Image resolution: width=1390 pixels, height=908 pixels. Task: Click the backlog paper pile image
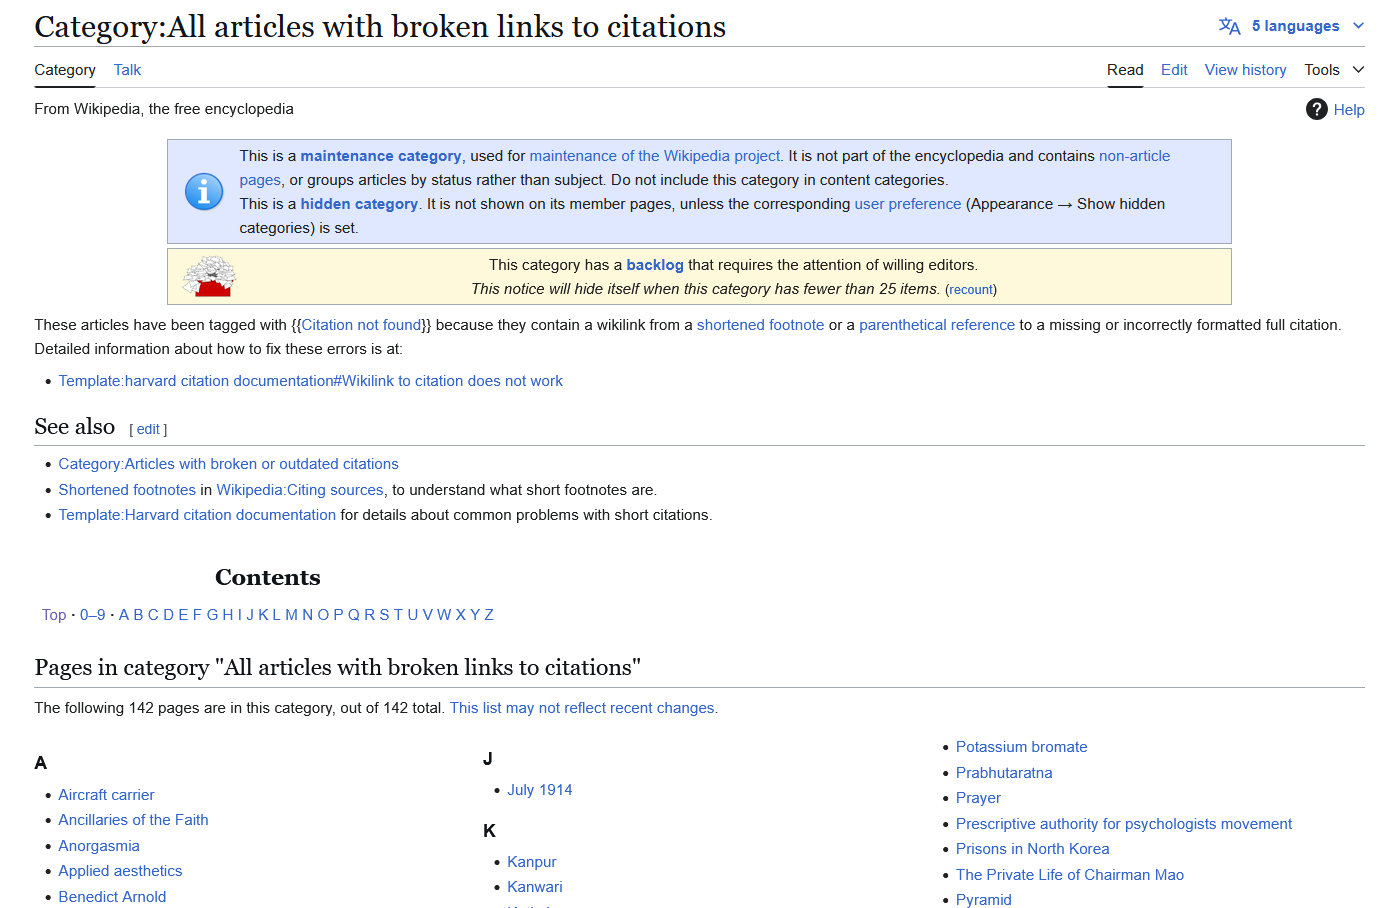click(x=209, y=277)
